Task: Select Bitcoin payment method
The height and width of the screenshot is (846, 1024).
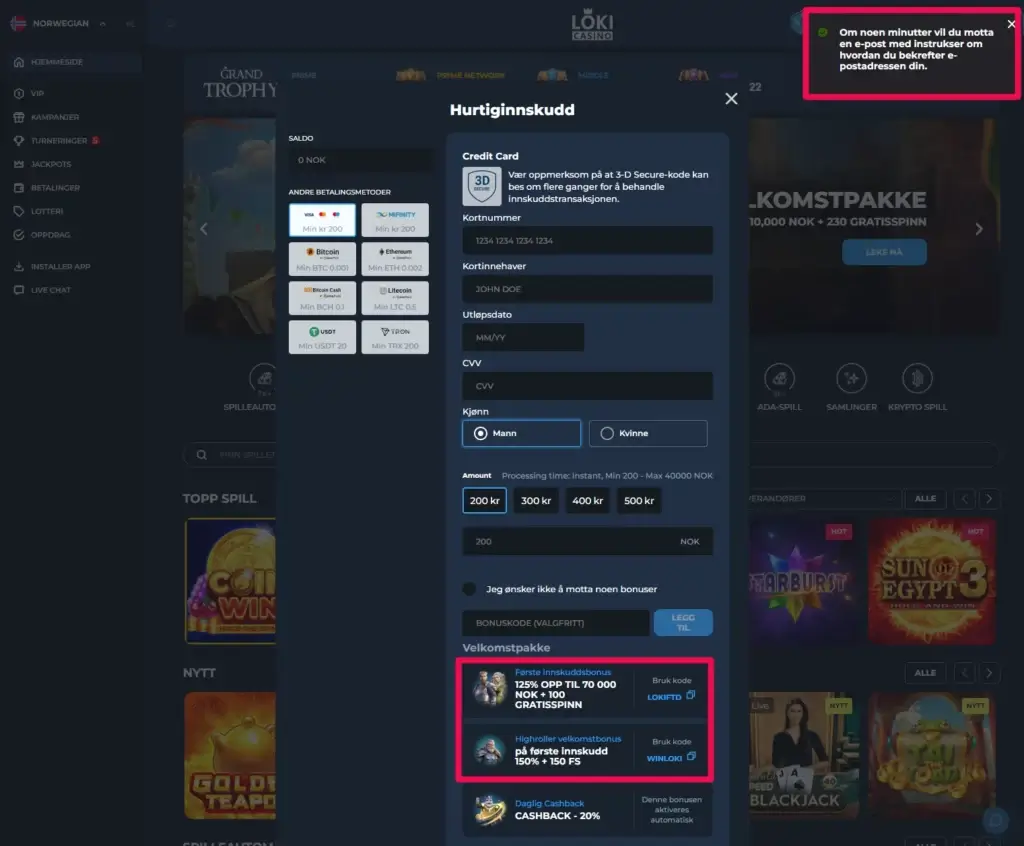Action: pos(322,259)
